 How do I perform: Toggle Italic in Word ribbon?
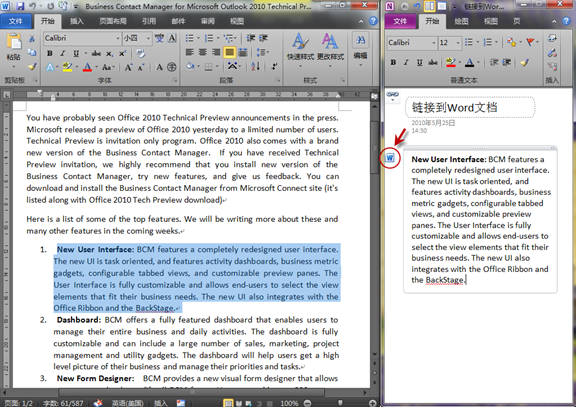[x=62, y=54]
